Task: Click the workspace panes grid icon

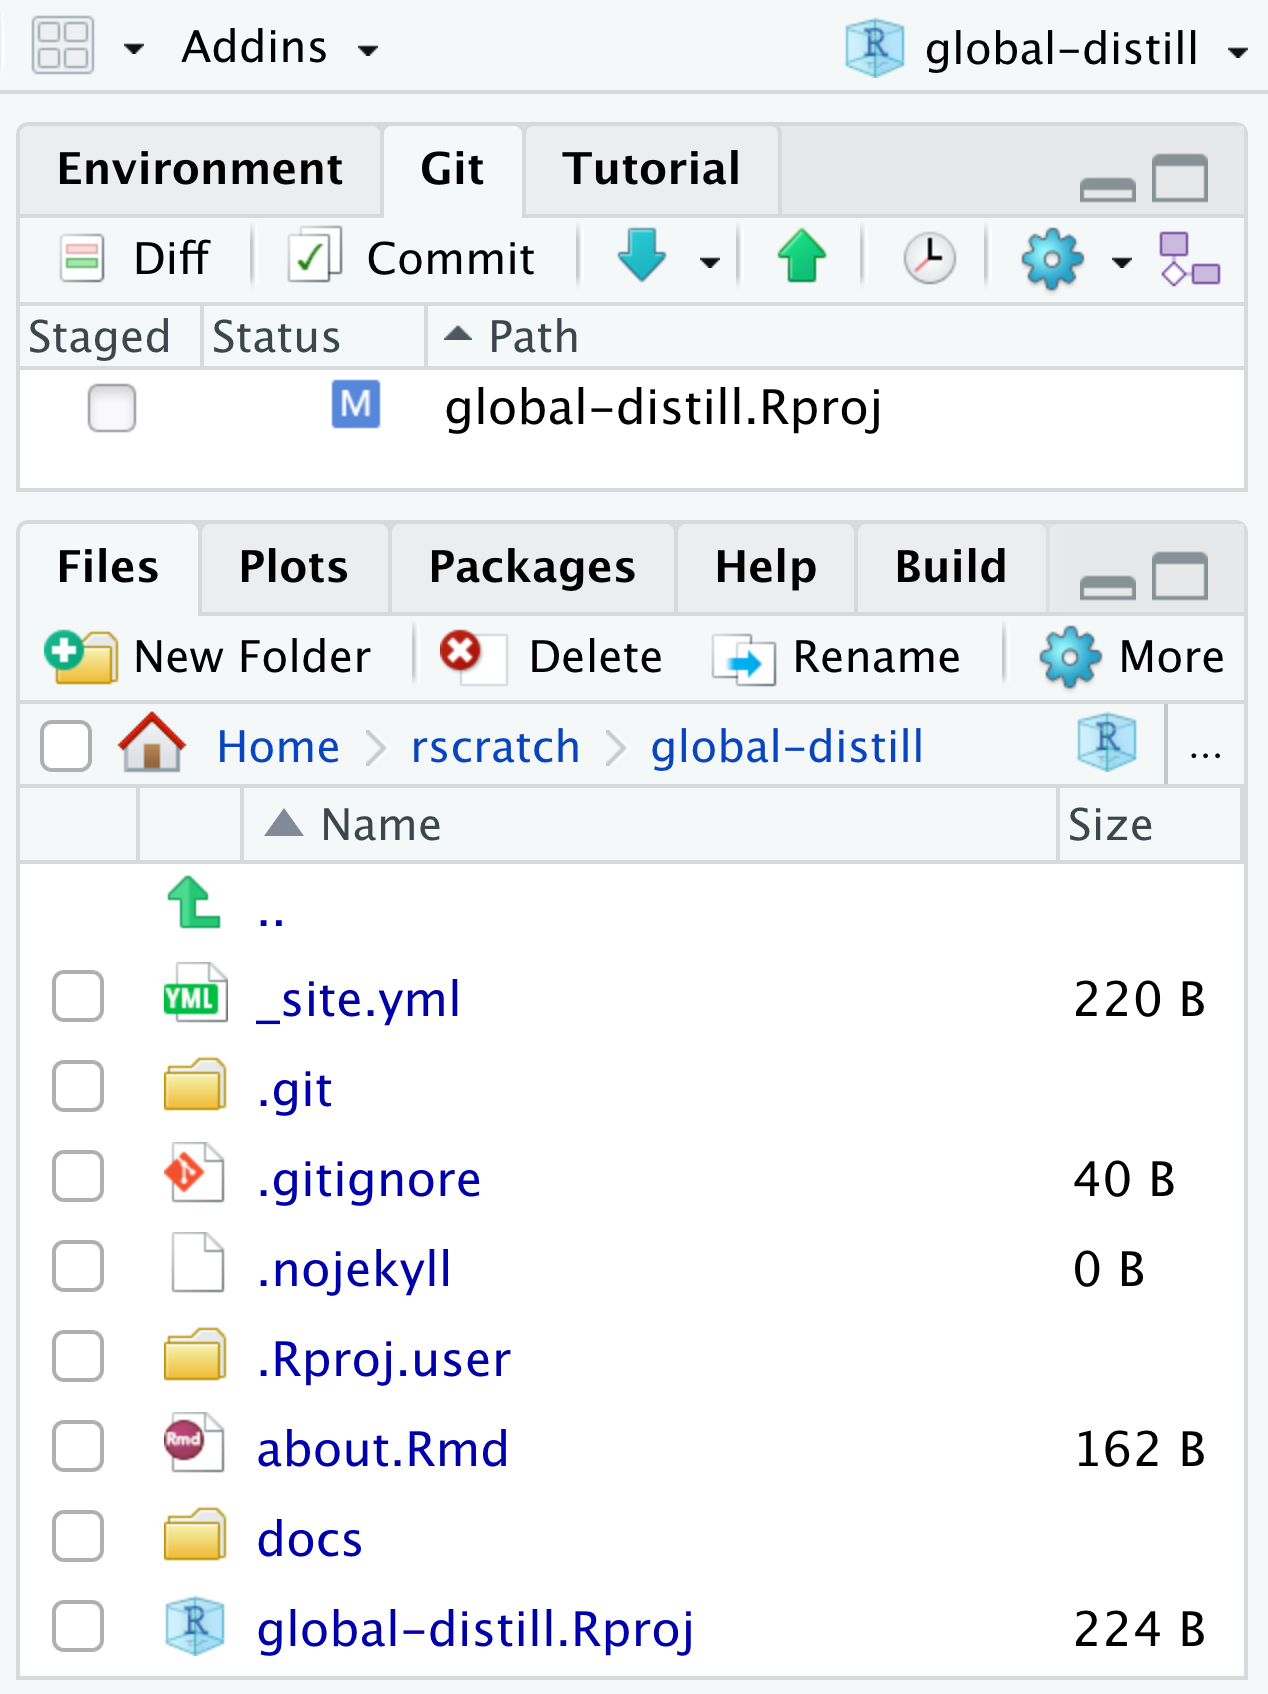Action: [63, 46]
